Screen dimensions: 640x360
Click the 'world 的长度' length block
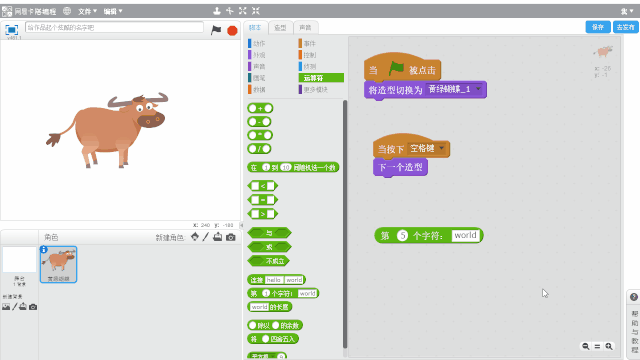point(270,307)
